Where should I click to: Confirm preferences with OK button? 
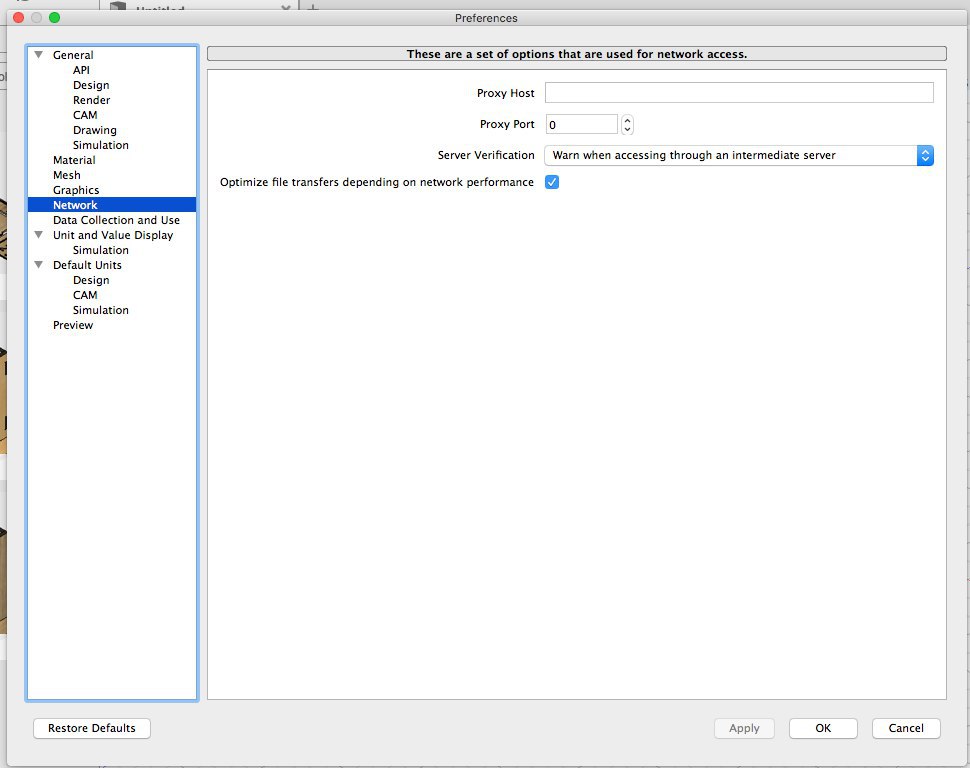[823, 728]
